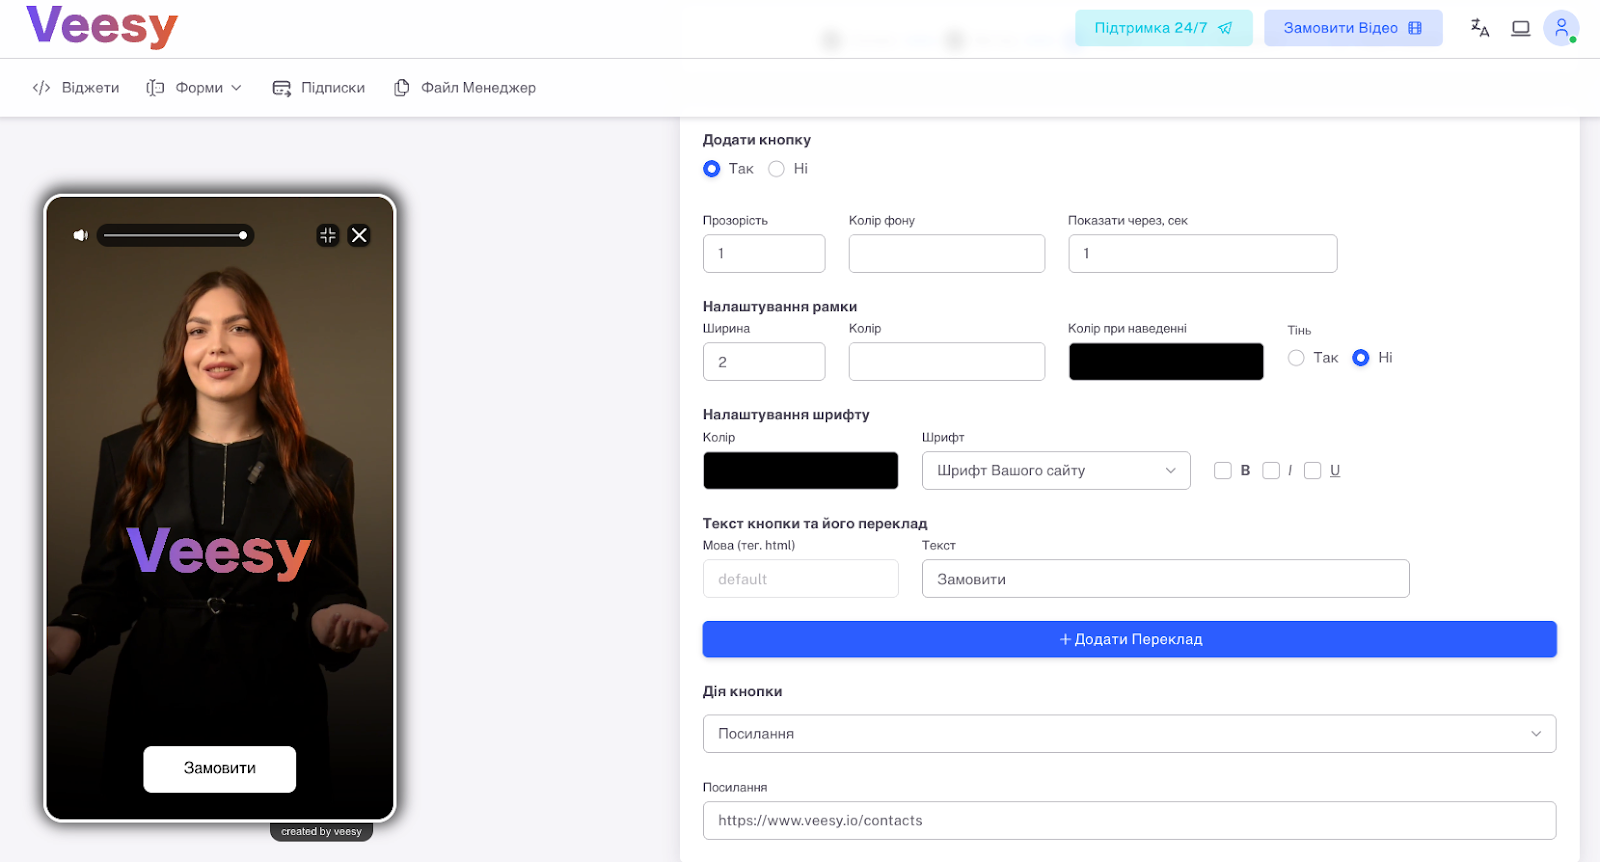Click the Підтримка 24/7 button

pos(1163,28)
